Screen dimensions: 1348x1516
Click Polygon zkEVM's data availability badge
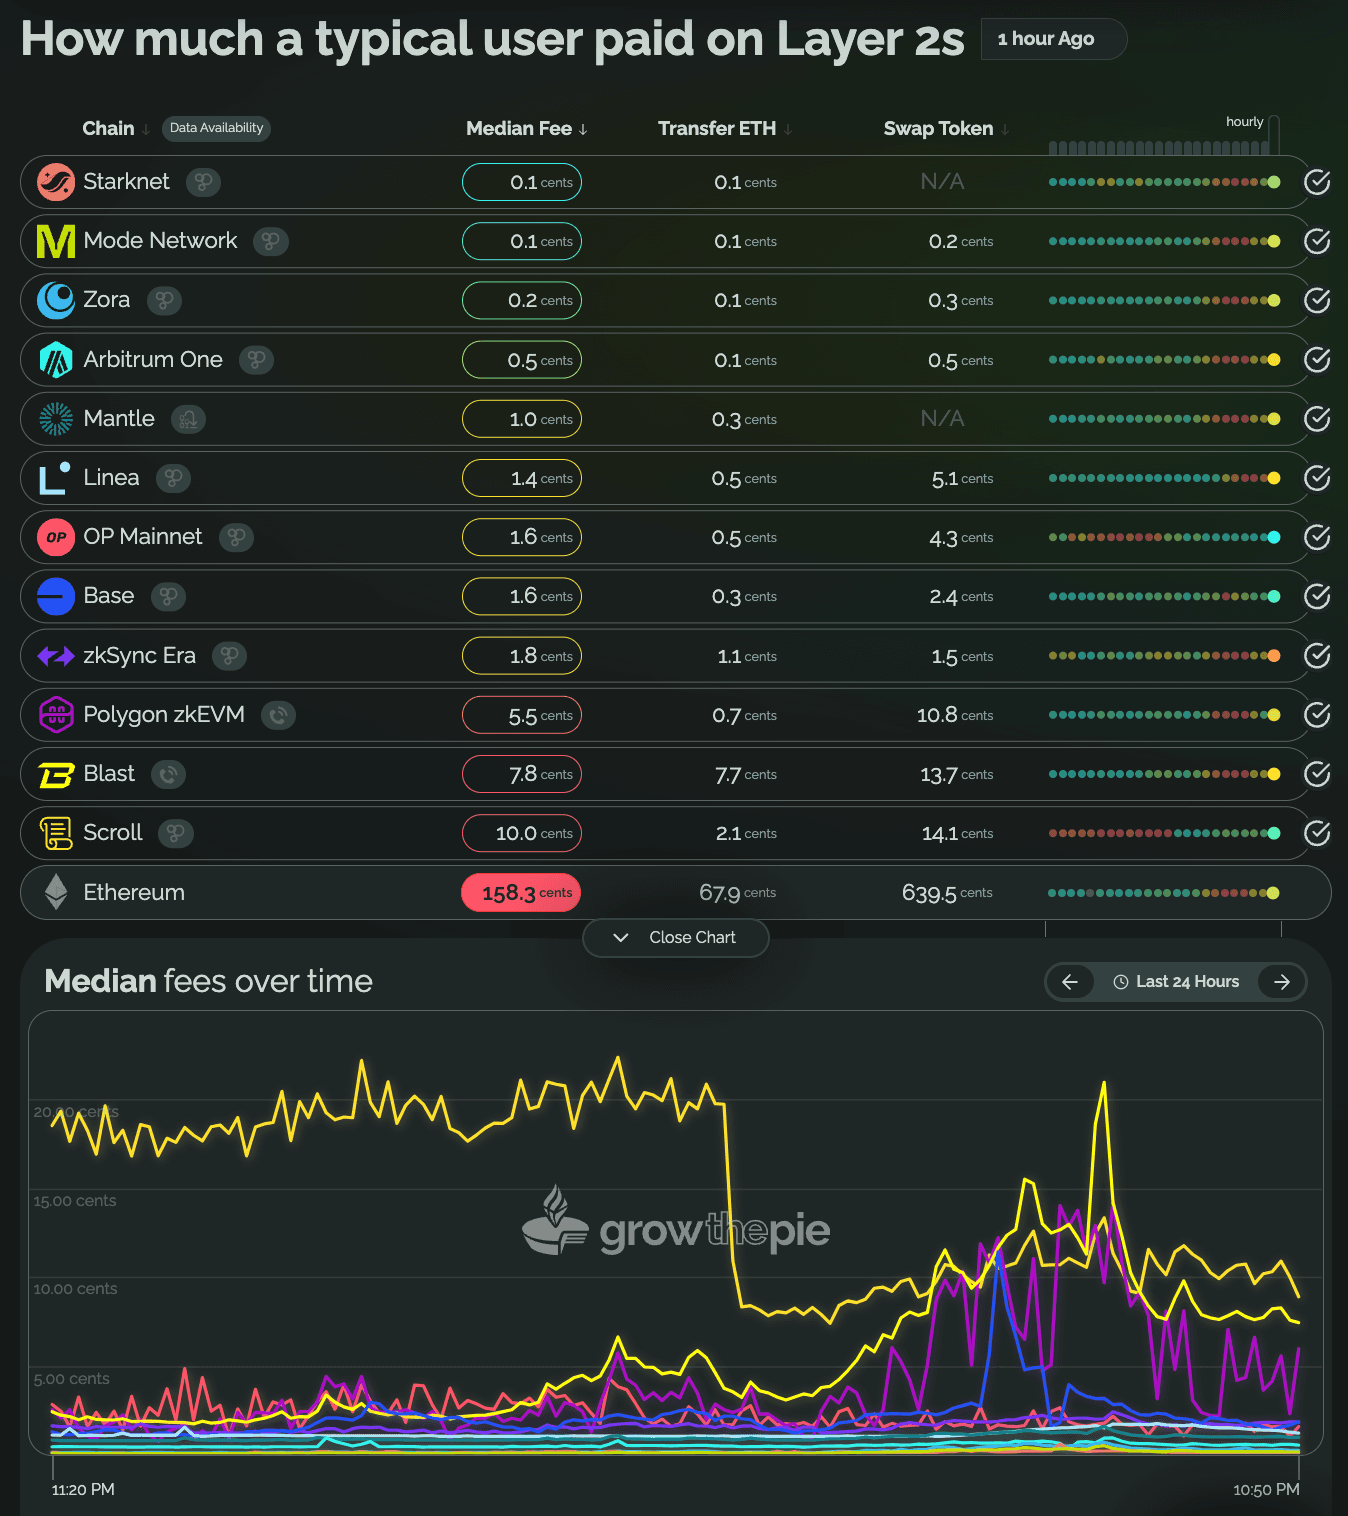[x=278, y=715]
